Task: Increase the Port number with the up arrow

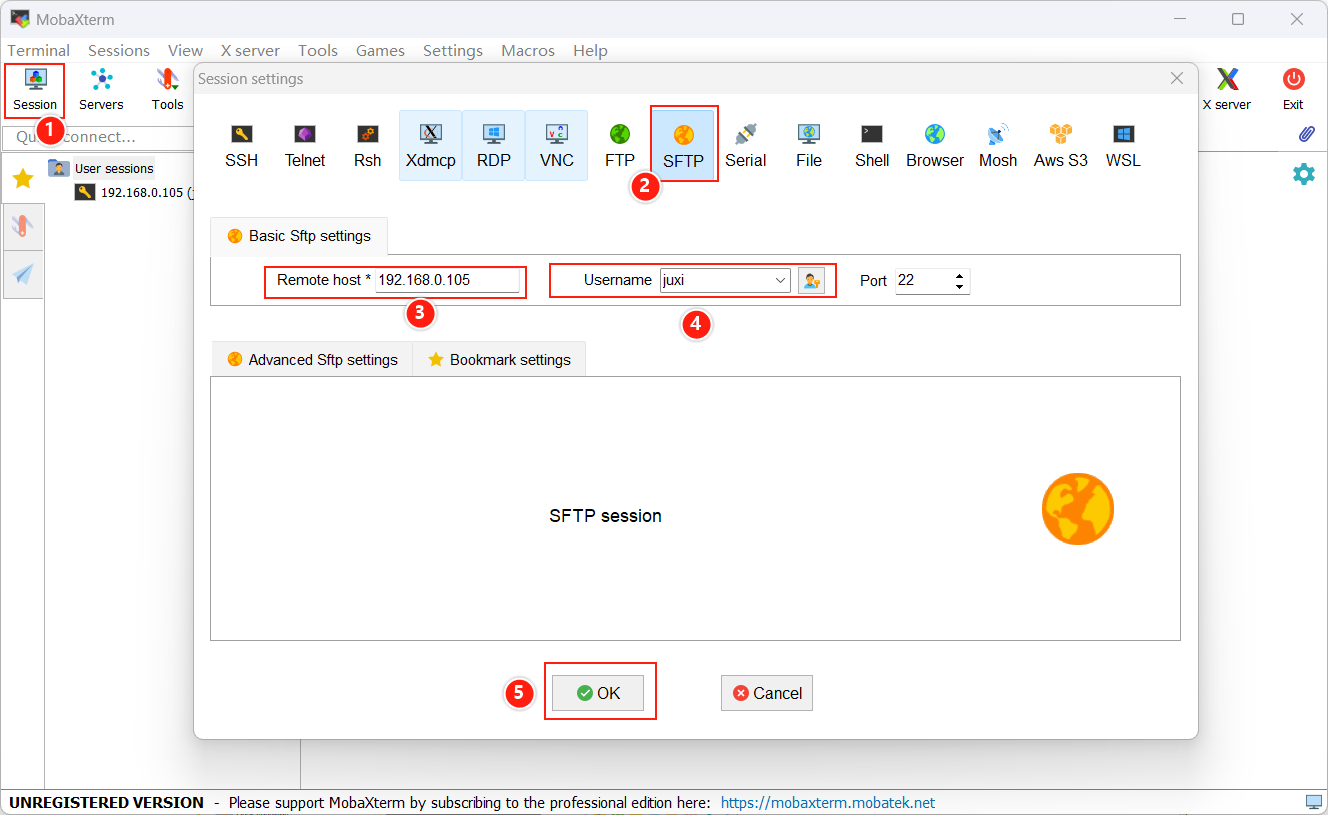Action: point(960,275)
